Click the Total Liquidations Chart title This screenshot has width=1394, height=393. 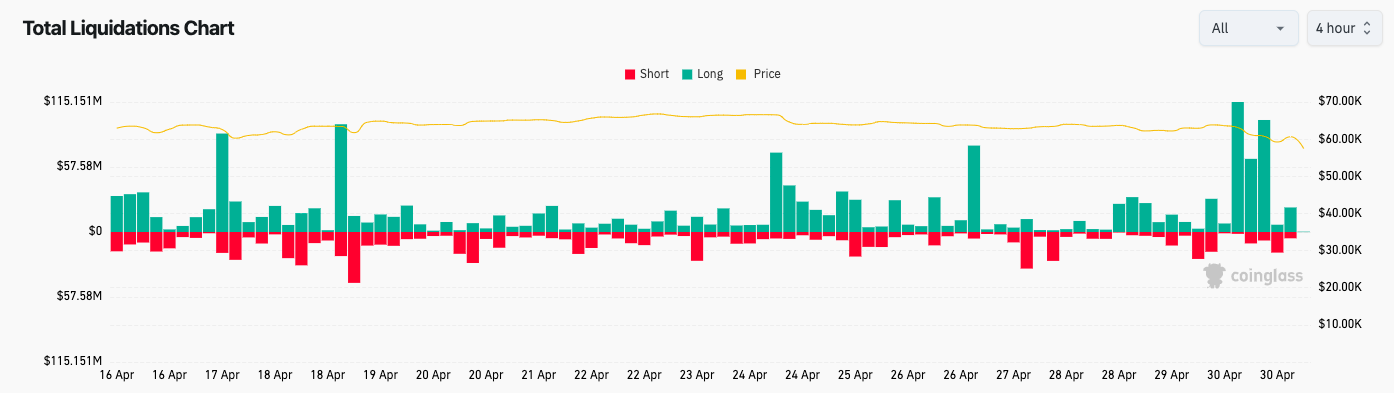[128, 29]
